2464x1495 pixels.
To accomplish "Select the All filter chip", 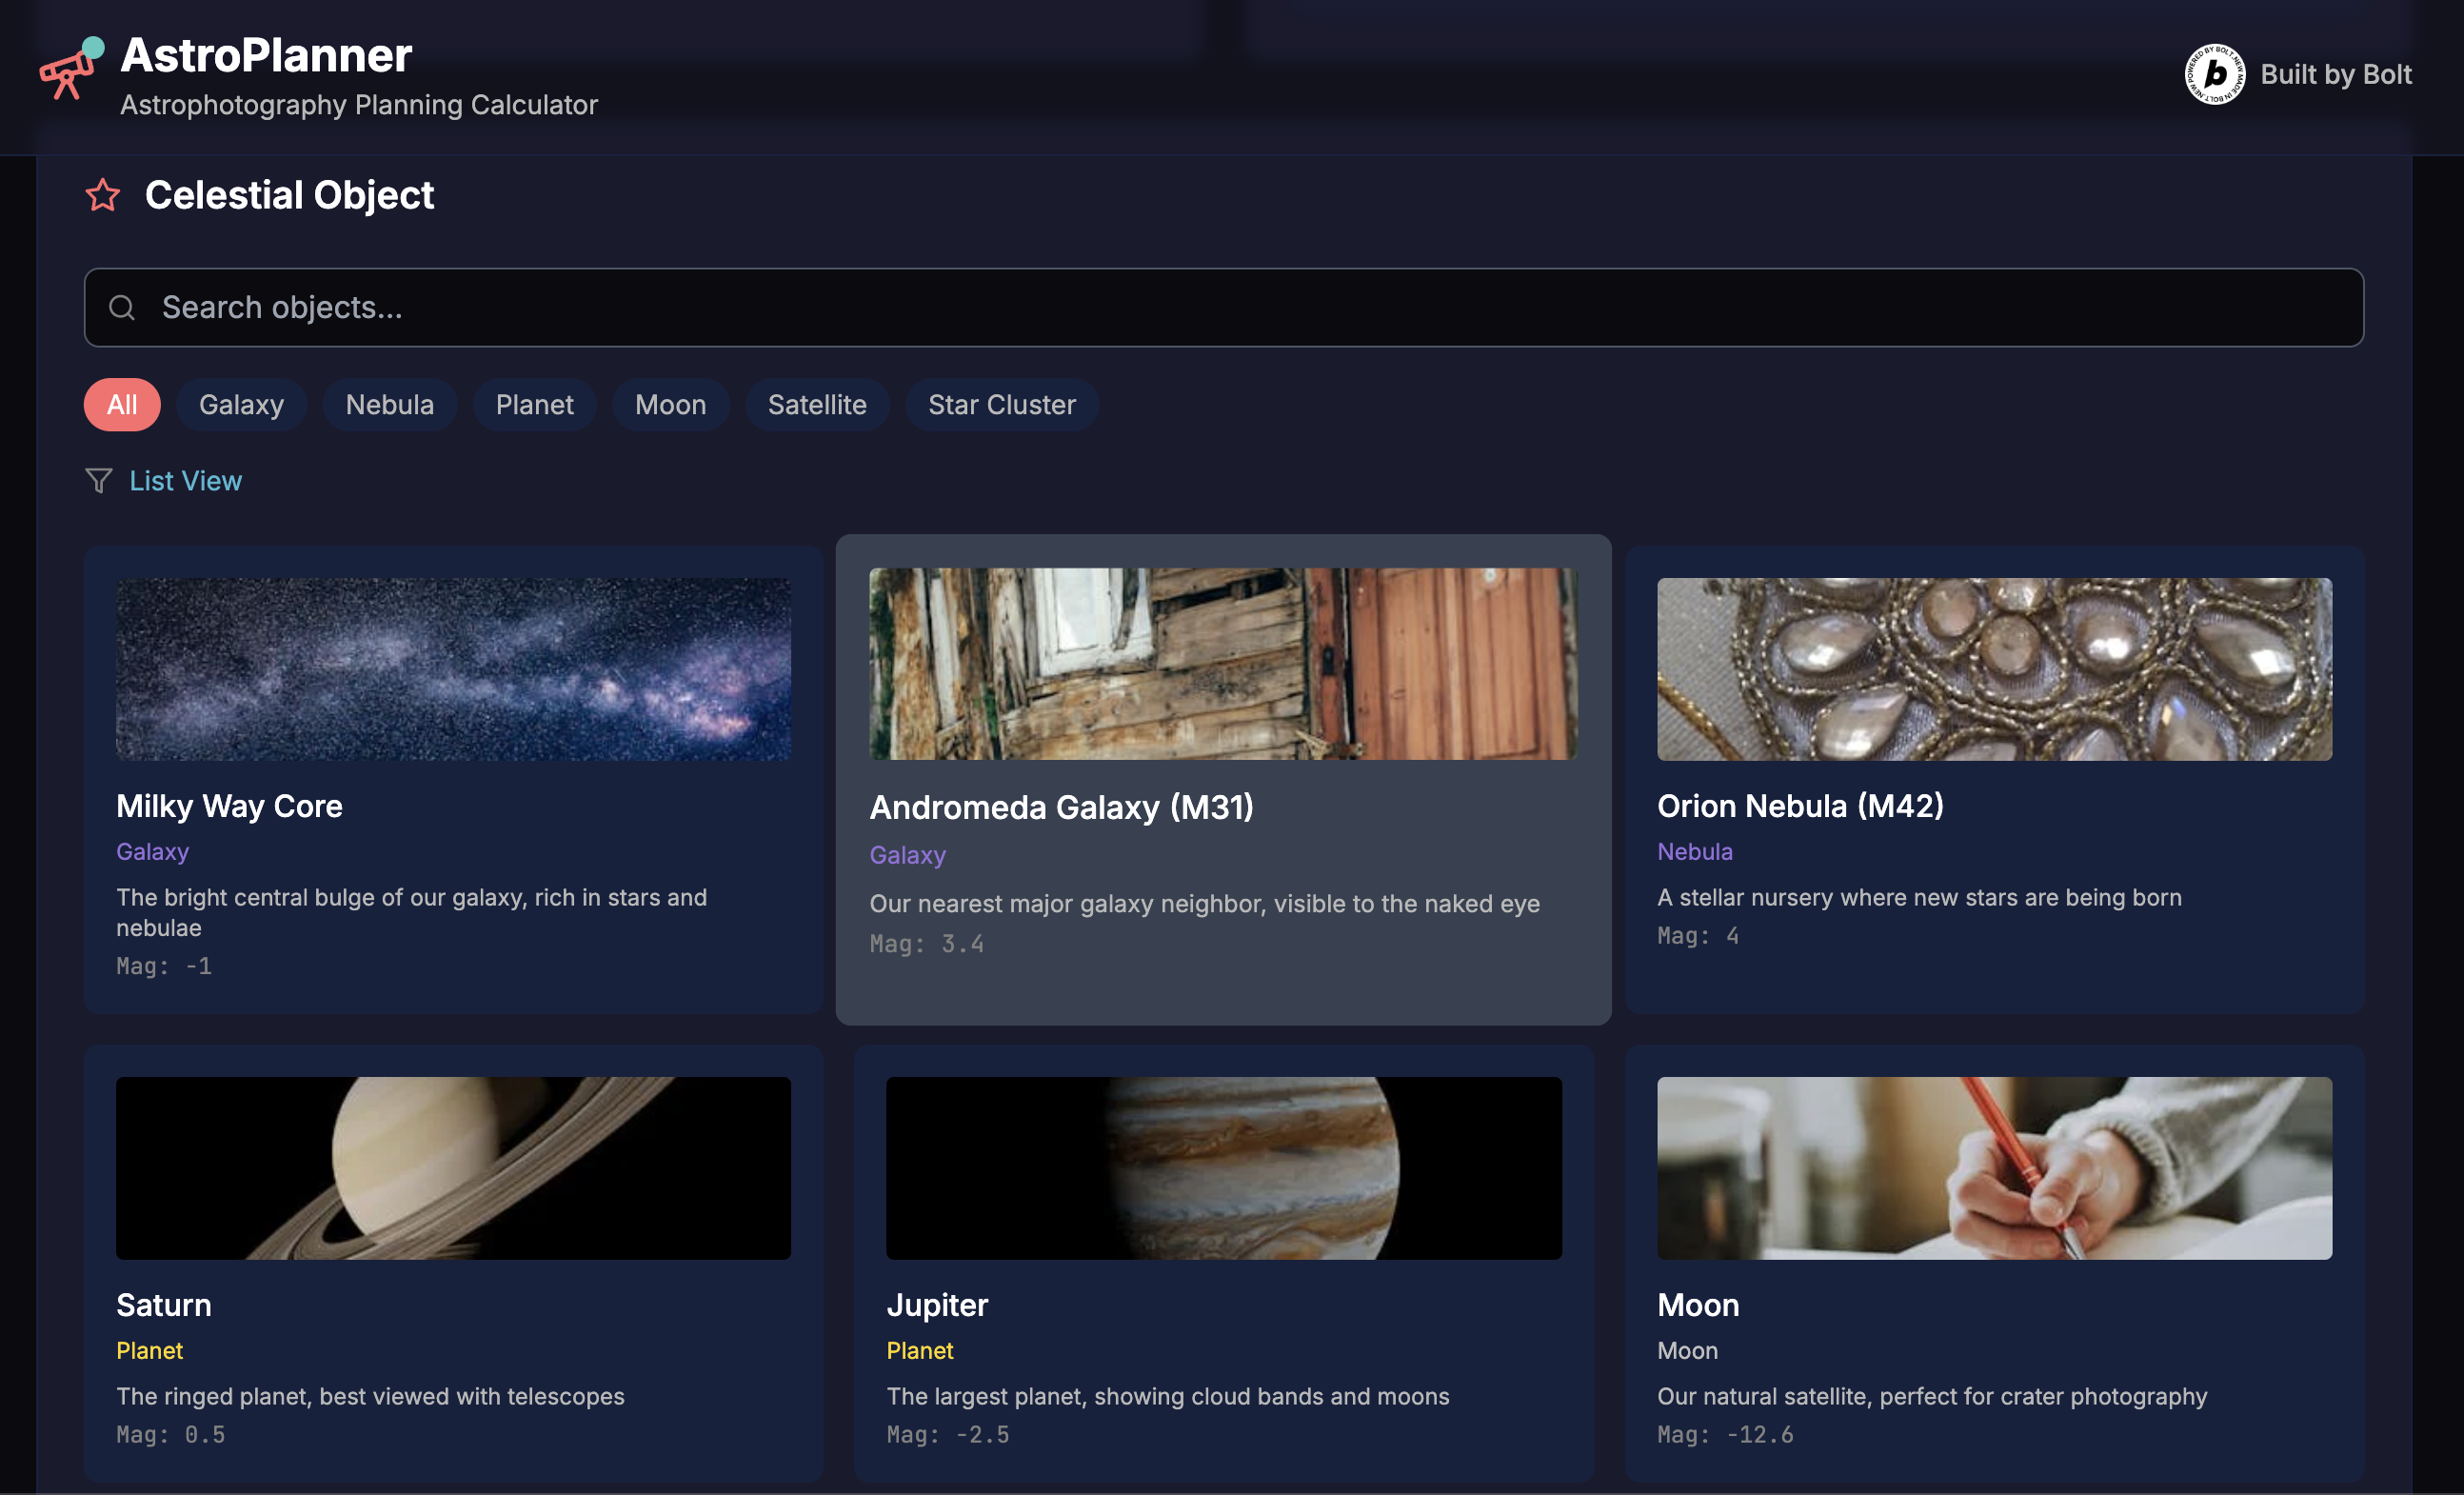I will (122, 405).
